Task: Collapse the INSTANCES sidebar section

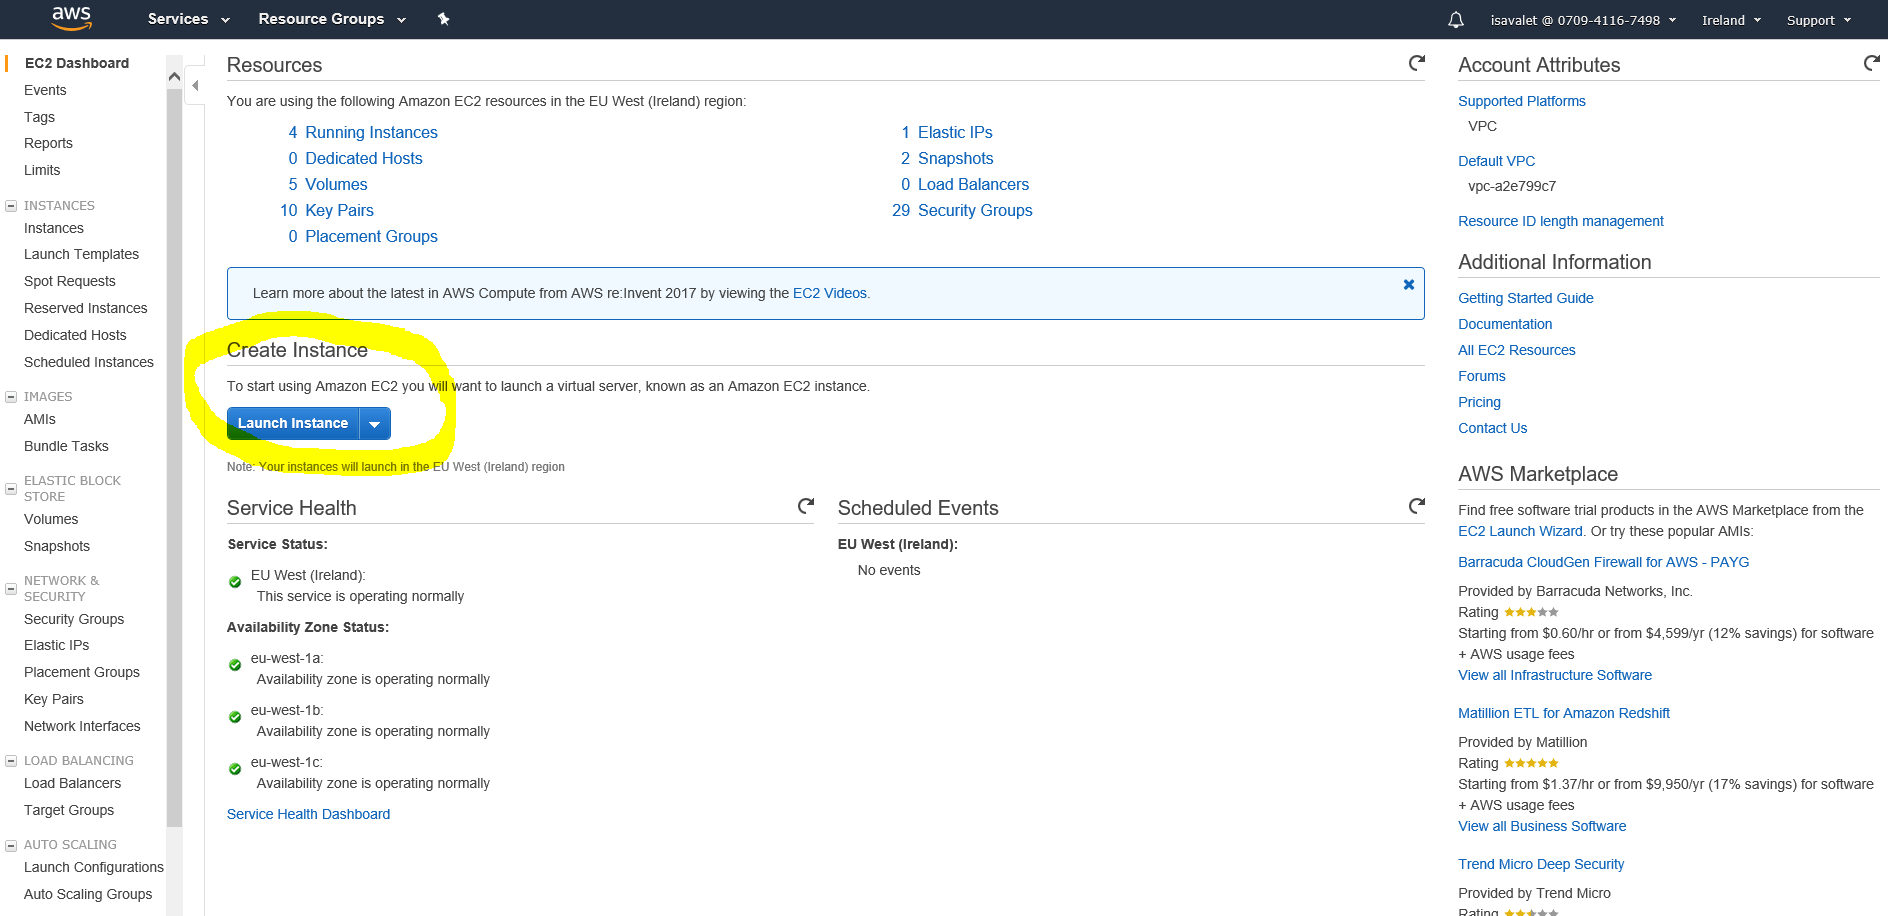Action: pos(11,206)
